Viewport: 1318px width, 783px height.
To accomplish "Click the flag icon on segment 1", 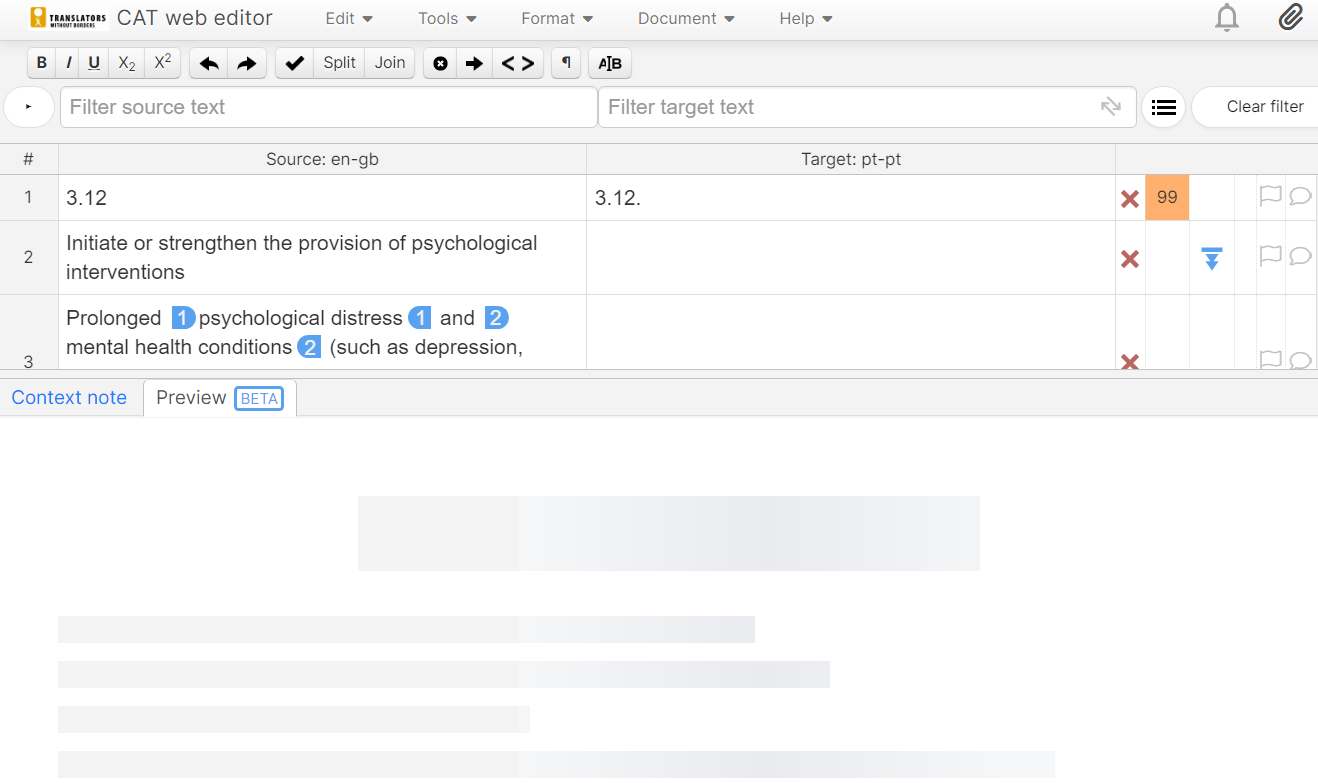I will click(x=1270, y=196).
